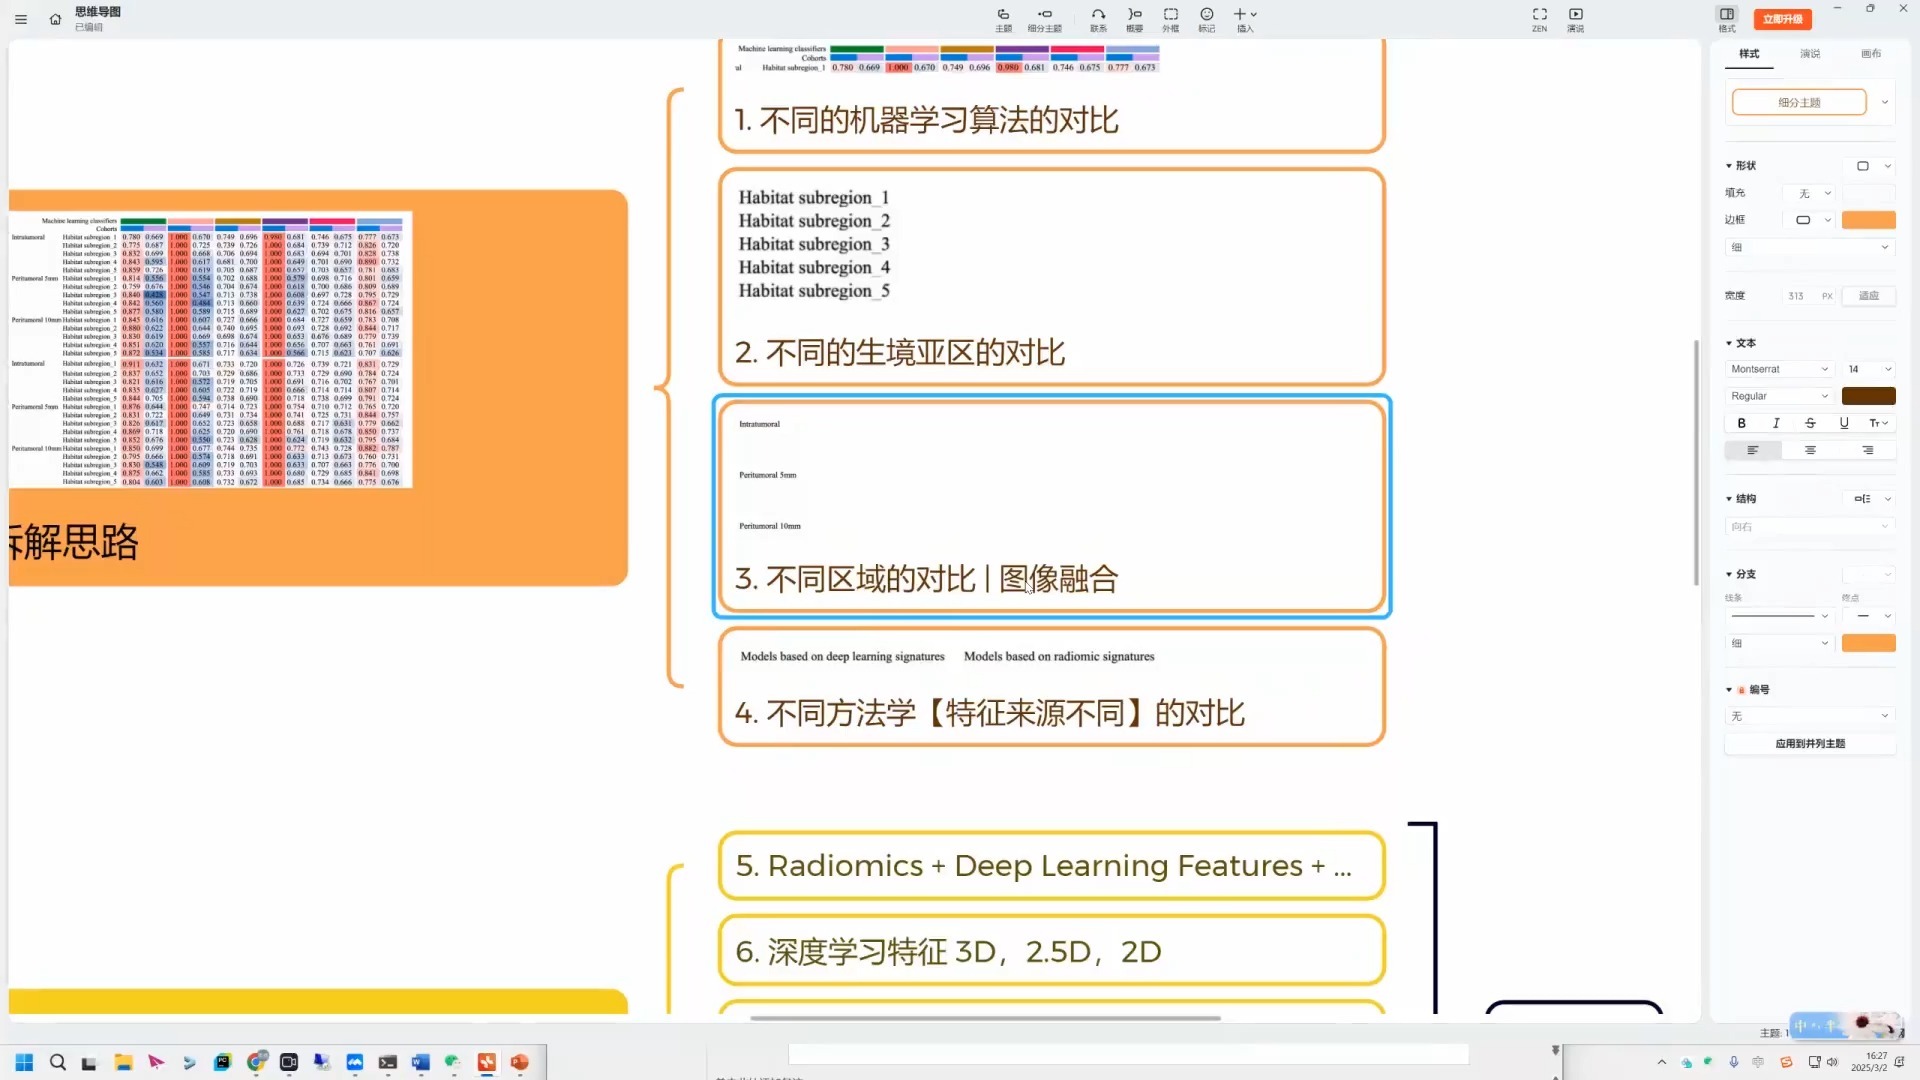Select node 6. 深度学习特征 3D, 2.5D, 2D
1920x1080 pixels.
click(x=1051, y=951)
